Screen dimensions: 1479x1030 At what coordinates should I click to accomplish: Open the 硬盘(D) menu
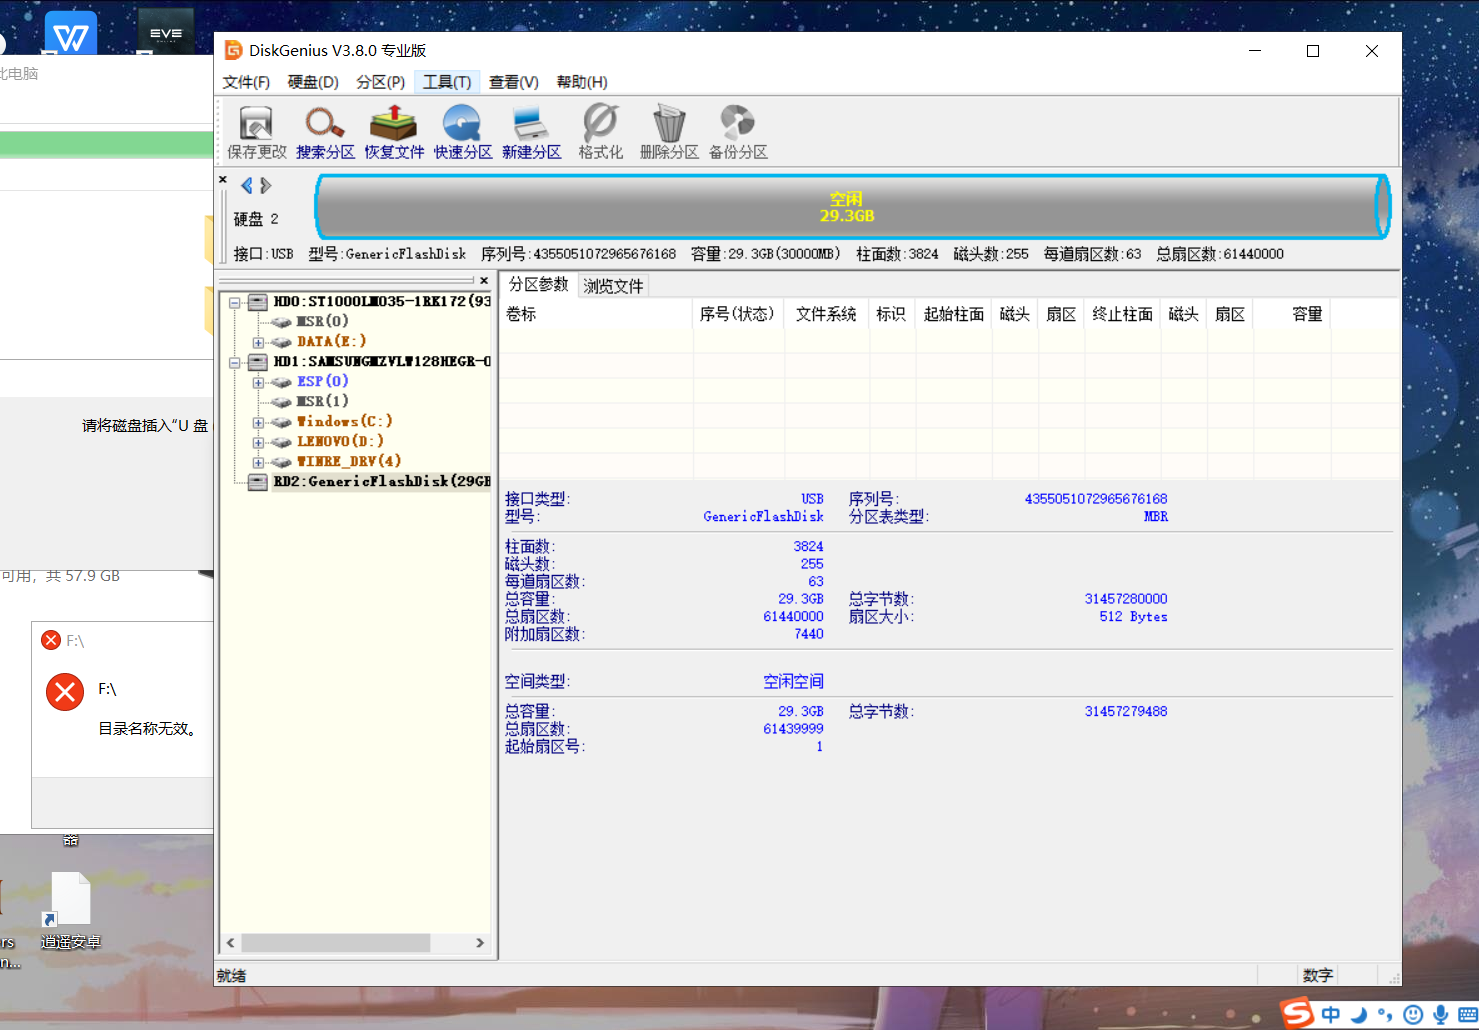click(313, 82)
